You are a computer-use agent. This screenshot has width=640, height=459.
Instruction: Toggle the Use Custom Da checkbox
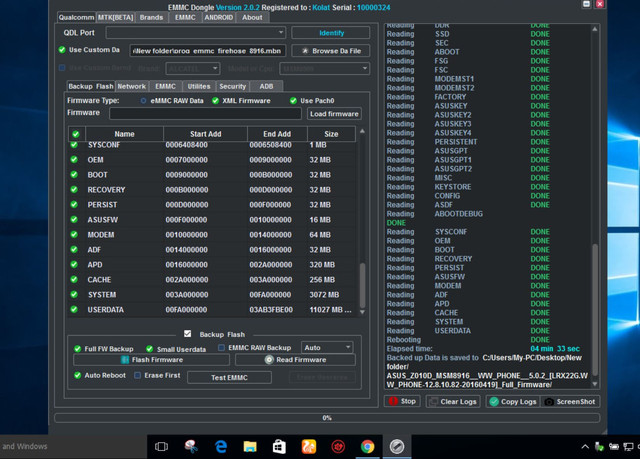[x=62, y=50]
